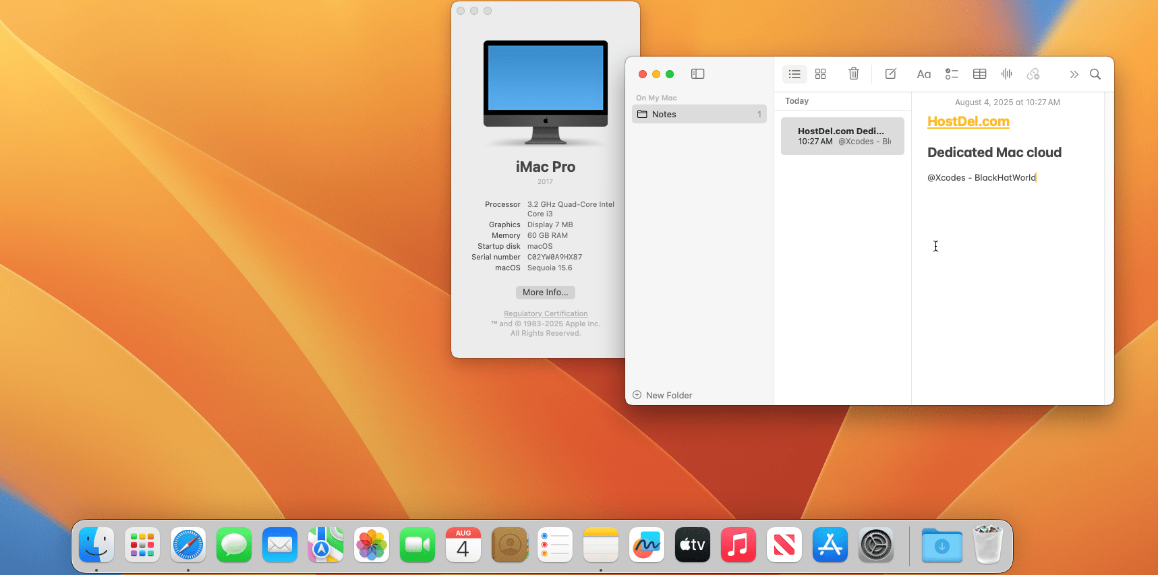Click the note timestamp August 4, 2025
This screenshot has height=575, width=1158.
[x=1007, y=102]
